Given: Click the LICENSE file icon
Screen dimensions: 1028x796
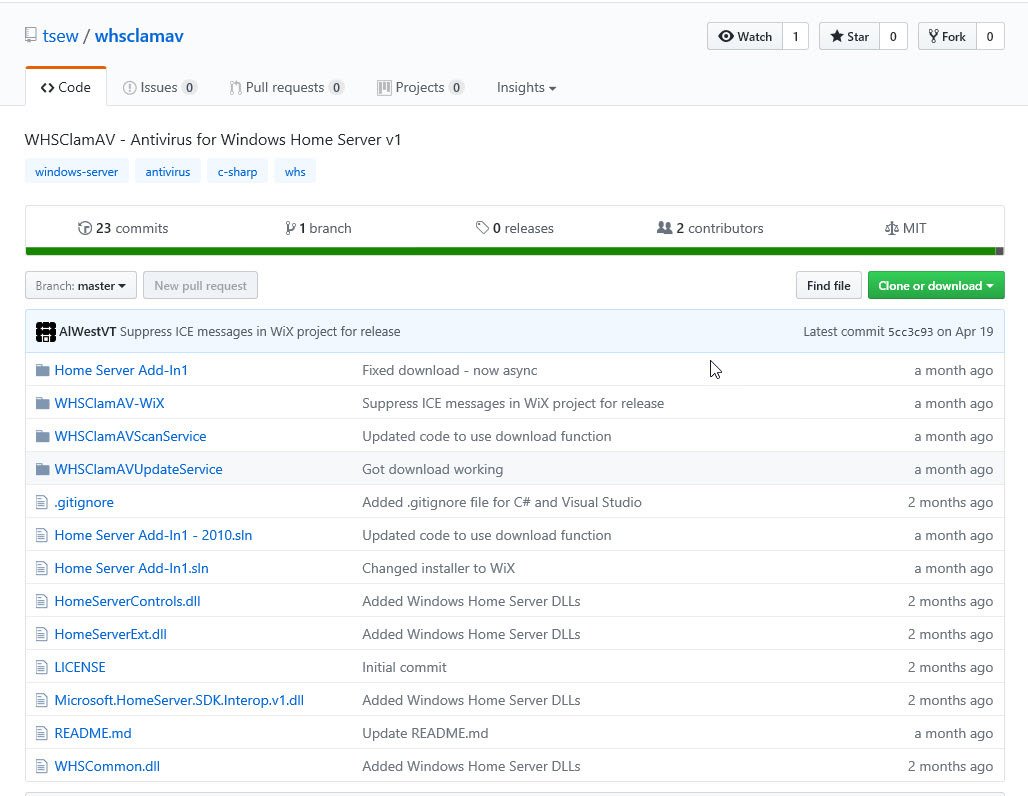Looking at the screenshot, I should pos(41,667).
